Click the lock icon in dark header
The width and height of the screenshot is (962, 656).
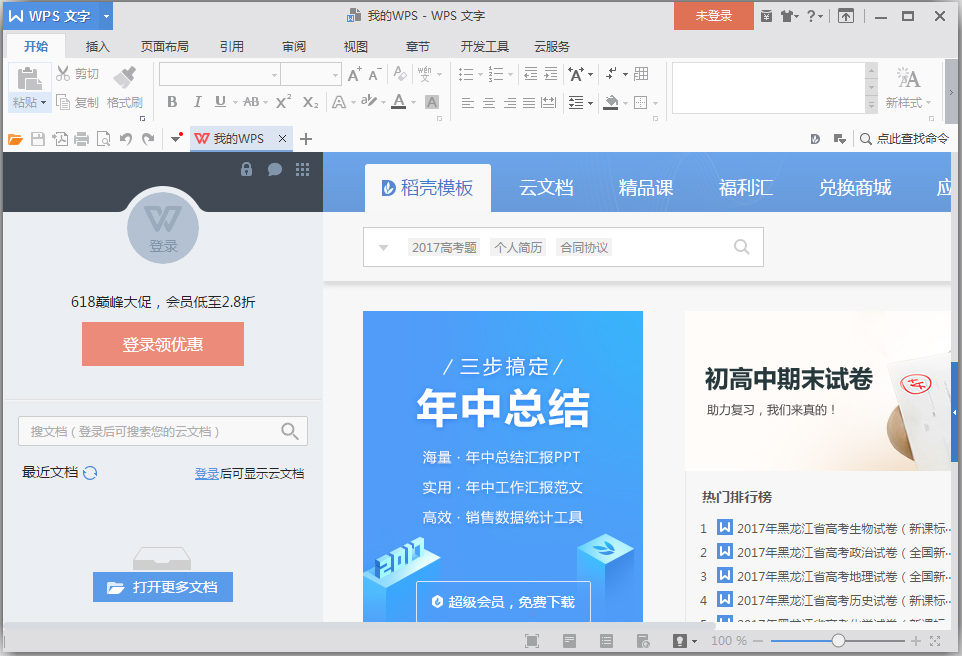[x=247, y=169]
